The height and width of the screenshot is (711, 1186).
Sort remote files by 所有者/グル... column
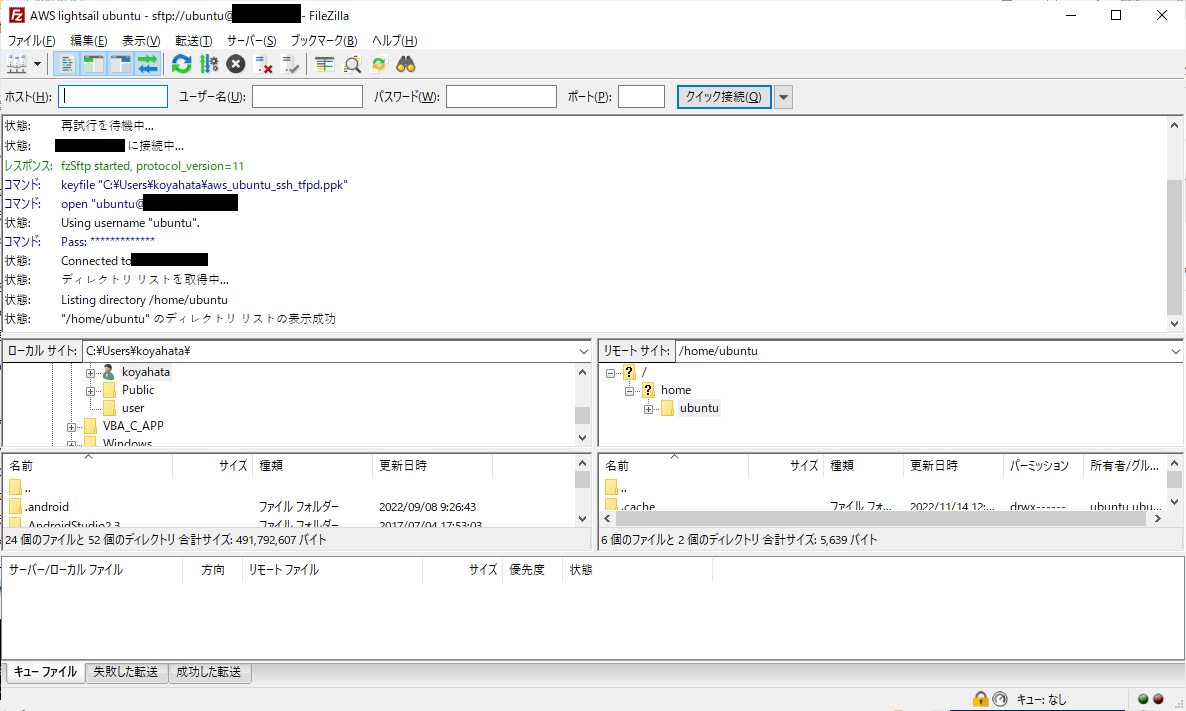(1125, 466)
